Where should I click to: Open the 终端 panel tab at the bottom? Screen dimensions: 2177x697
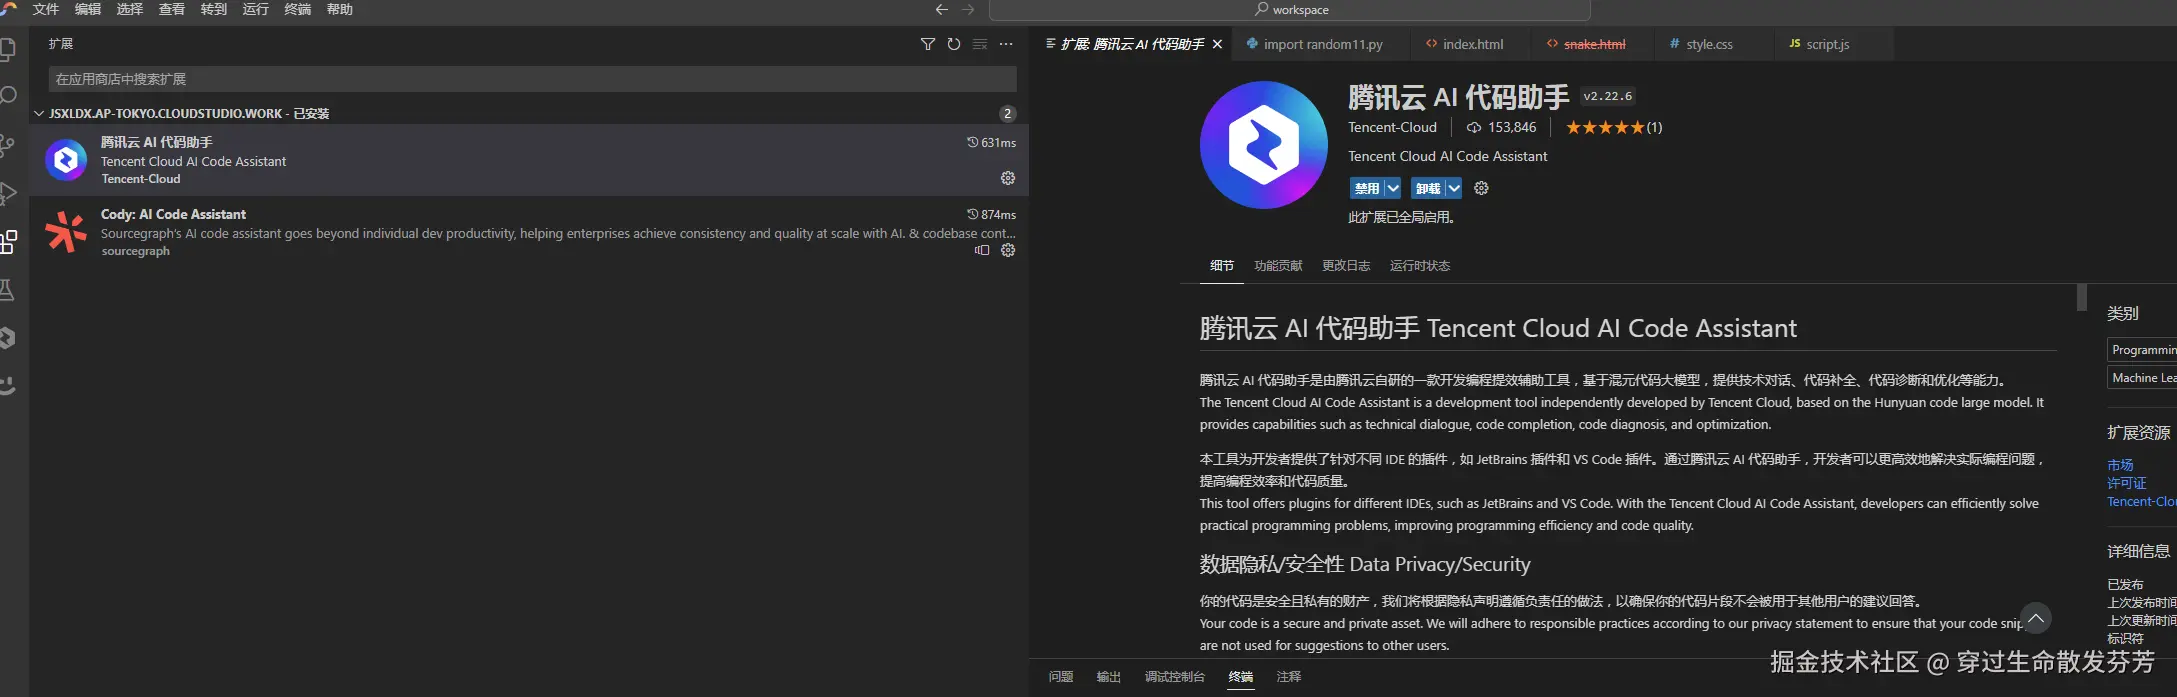pos(1241,677)
